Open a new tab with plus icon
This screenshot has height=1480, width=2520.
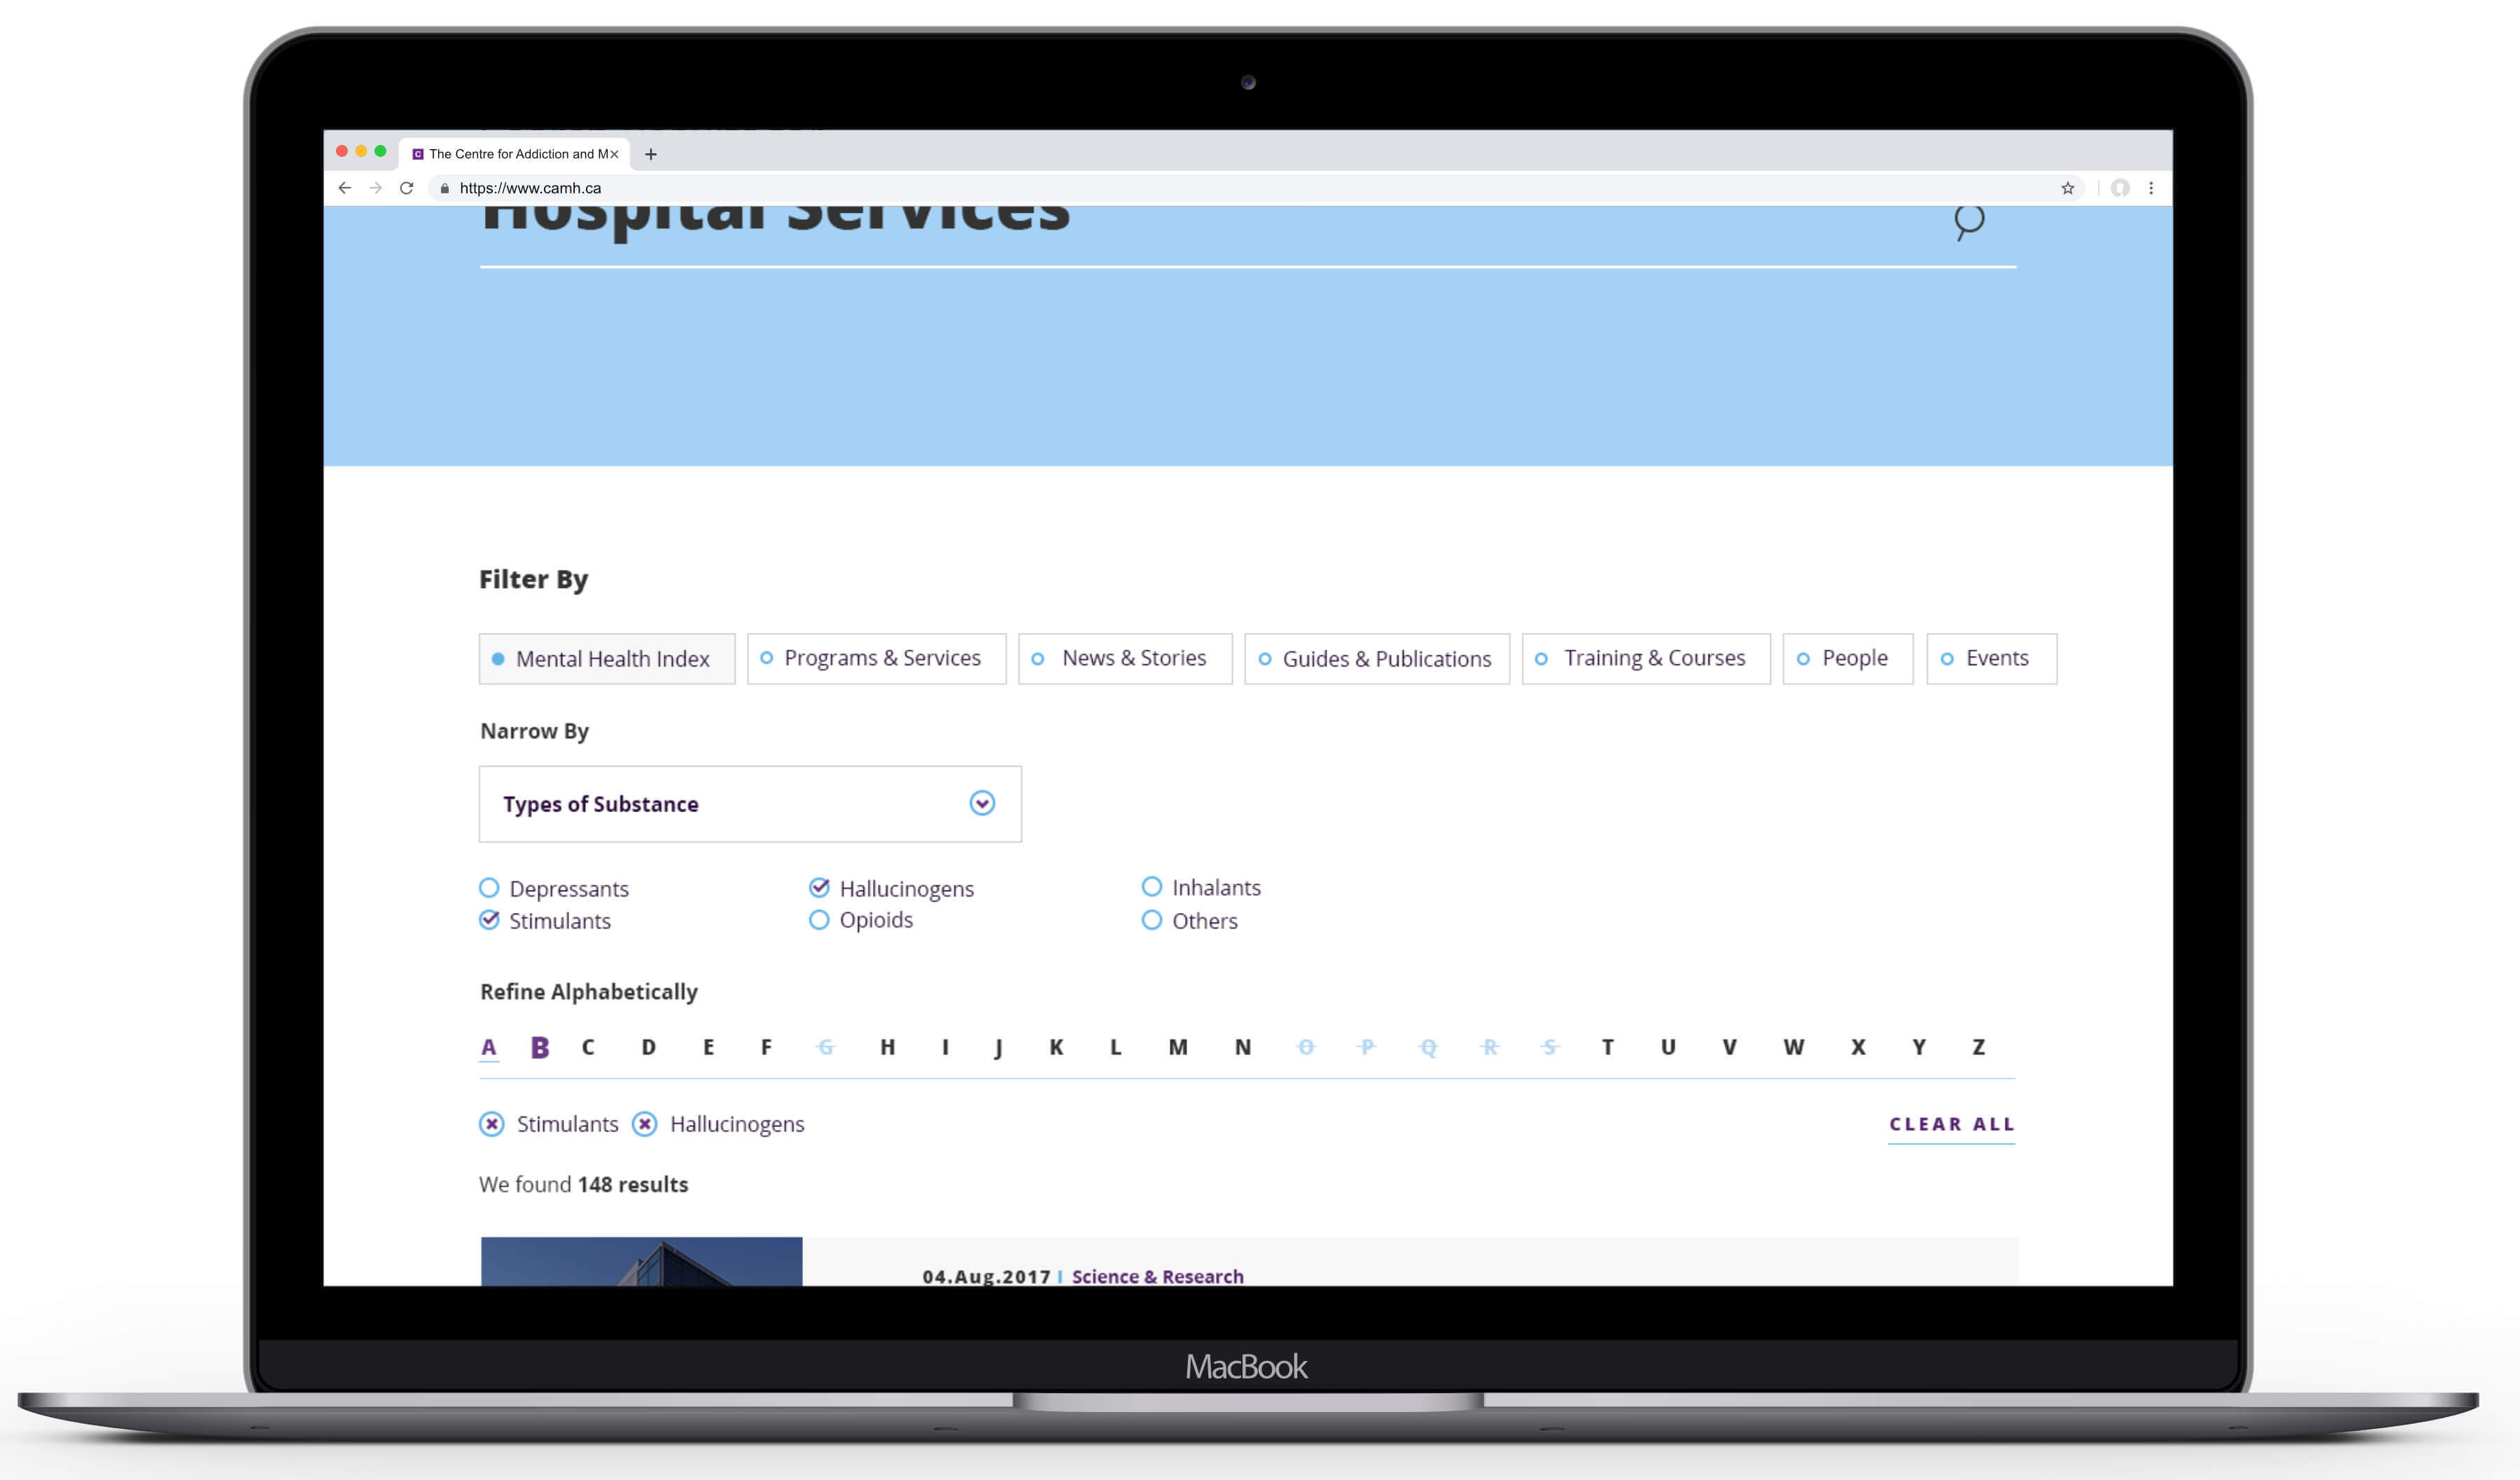(x=651, y=154)
